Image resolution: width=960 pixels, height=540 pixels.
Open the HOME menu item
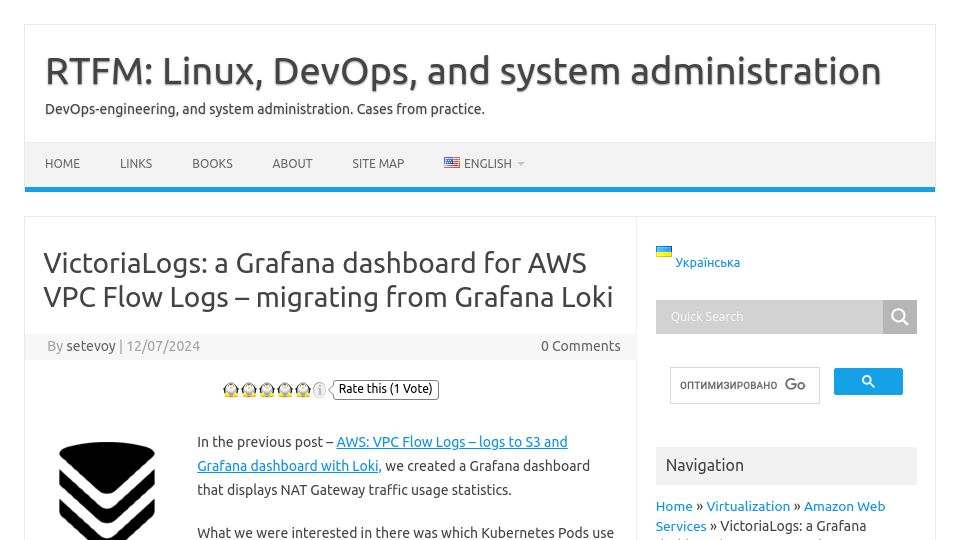[x=62, y=163]
